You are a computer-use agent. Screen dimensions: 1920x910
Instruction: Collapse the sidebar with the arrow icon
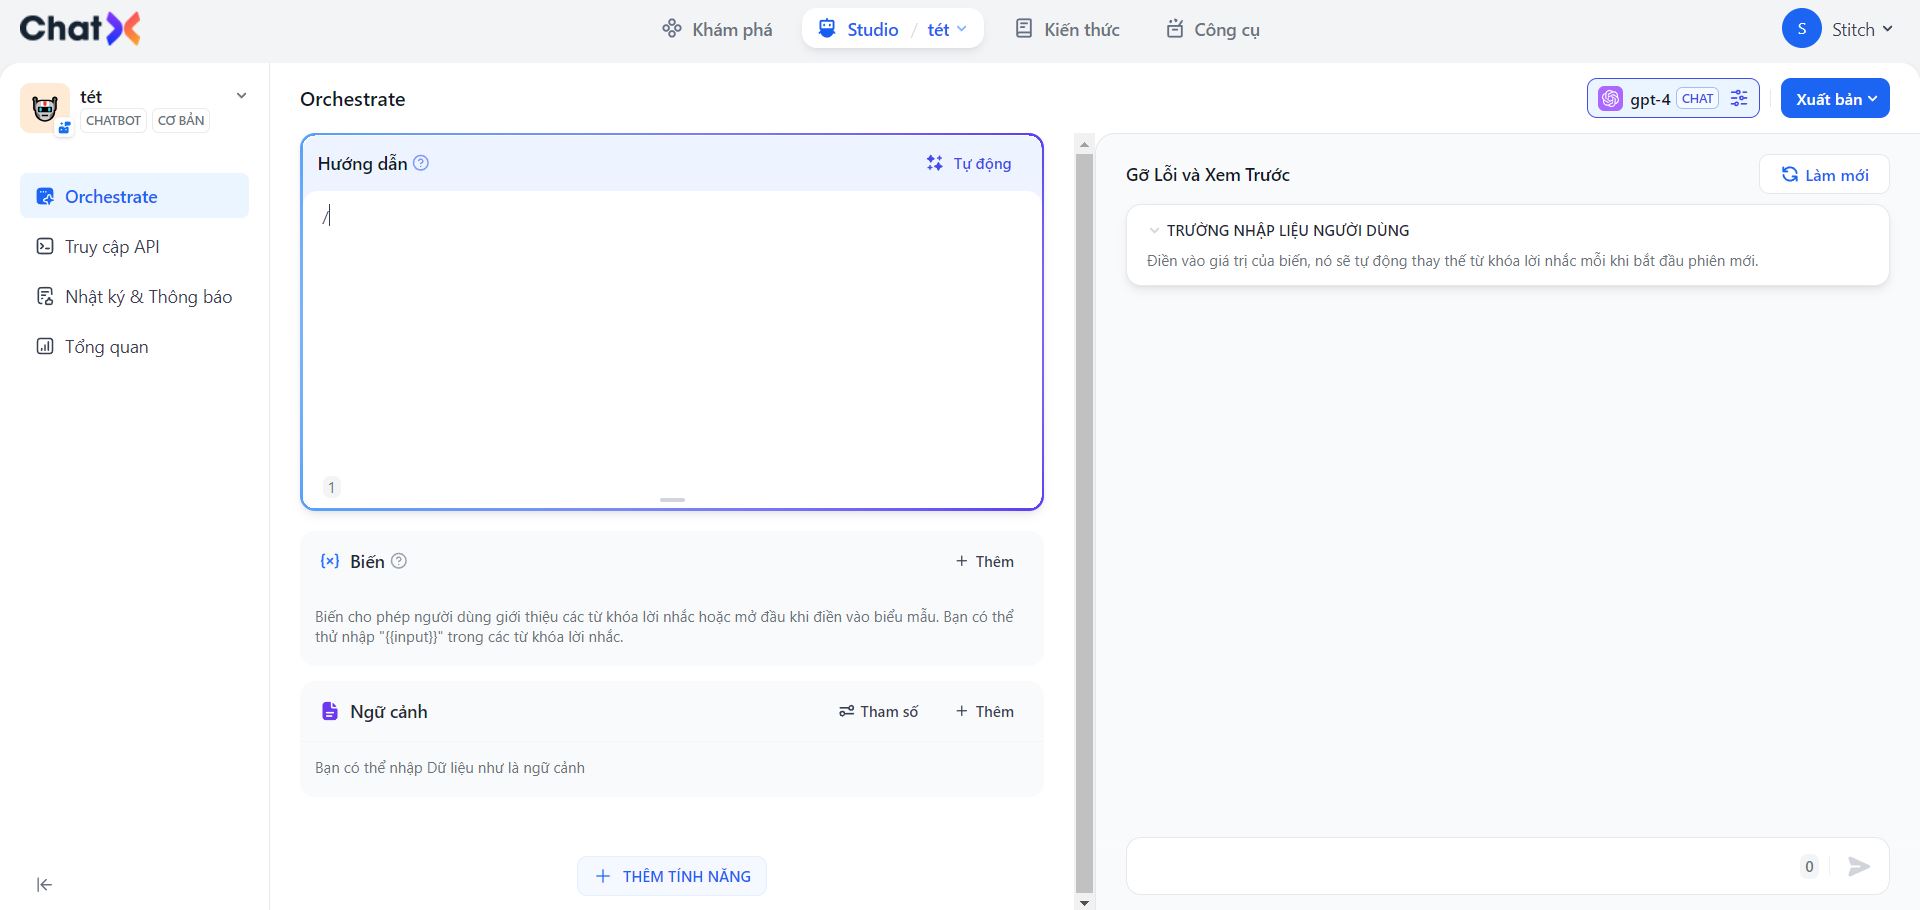tap(44, 884)
